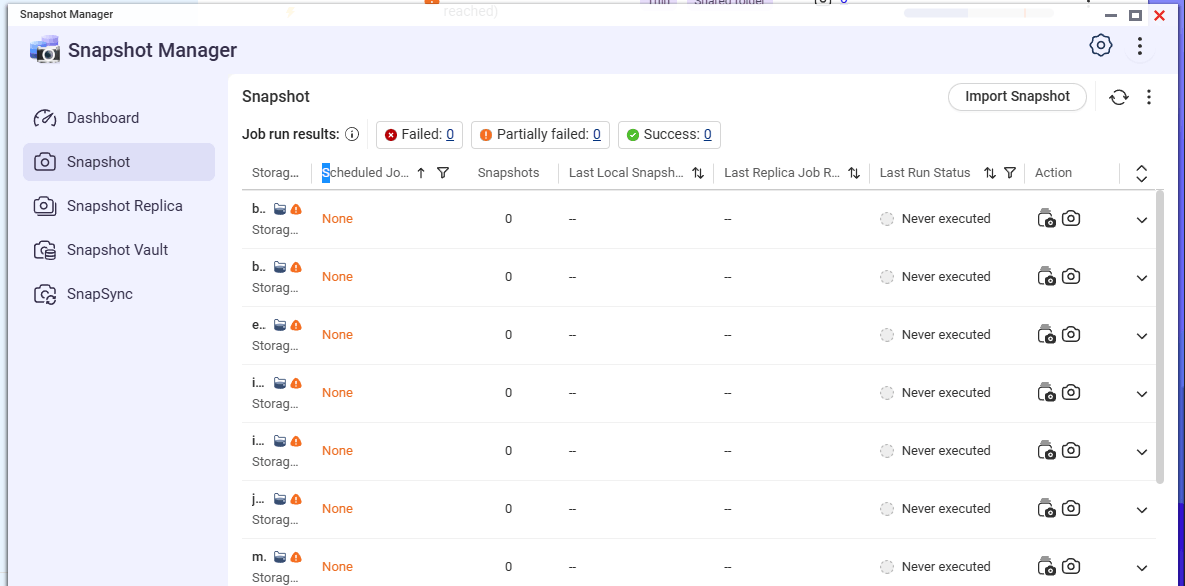
Task: Take a snapshot for the j... row
Action: (1071, 508)
